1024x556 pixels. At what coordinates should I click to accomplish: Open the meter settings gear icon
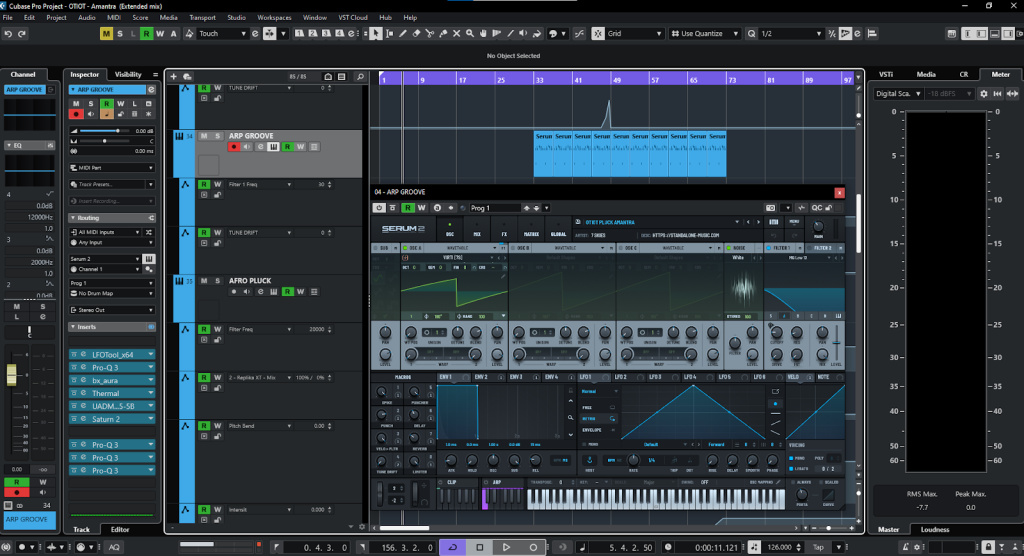[x=983, y=93]
